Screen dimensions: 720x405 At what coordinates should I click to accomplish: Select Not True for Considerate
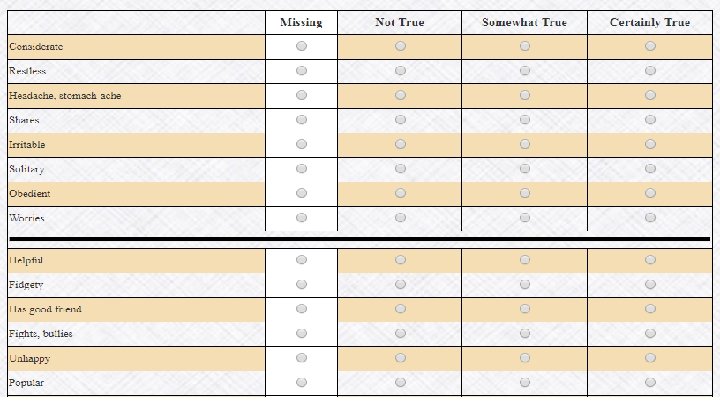(x=400, y=46)
